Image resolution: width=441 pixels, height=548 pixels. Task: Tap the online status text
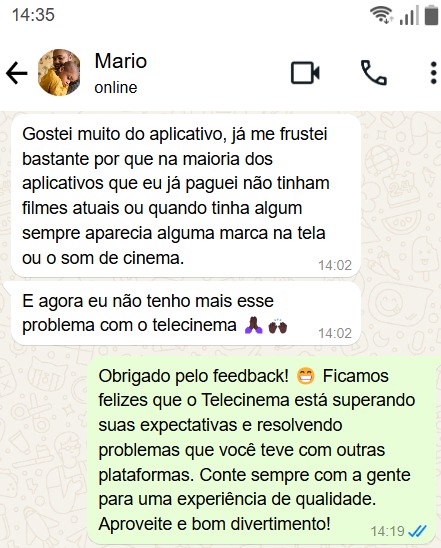tap(116, 88)
